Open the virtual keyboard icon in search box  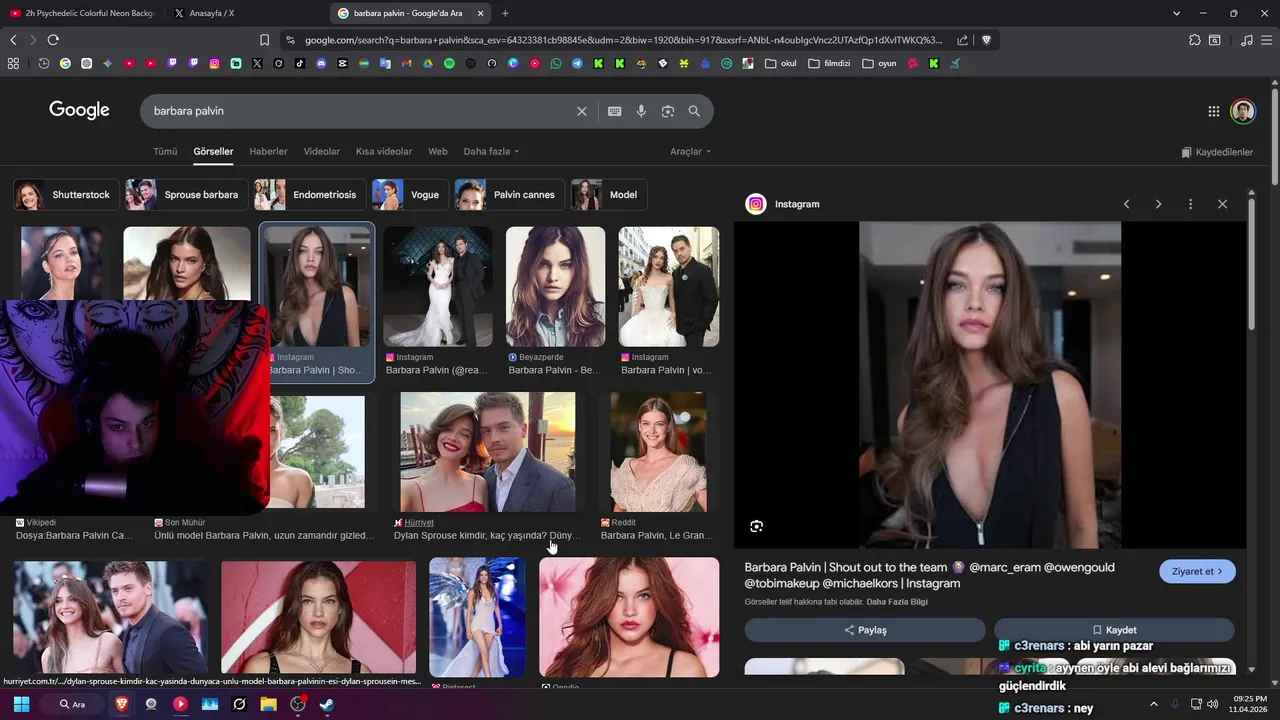(615, 111)
